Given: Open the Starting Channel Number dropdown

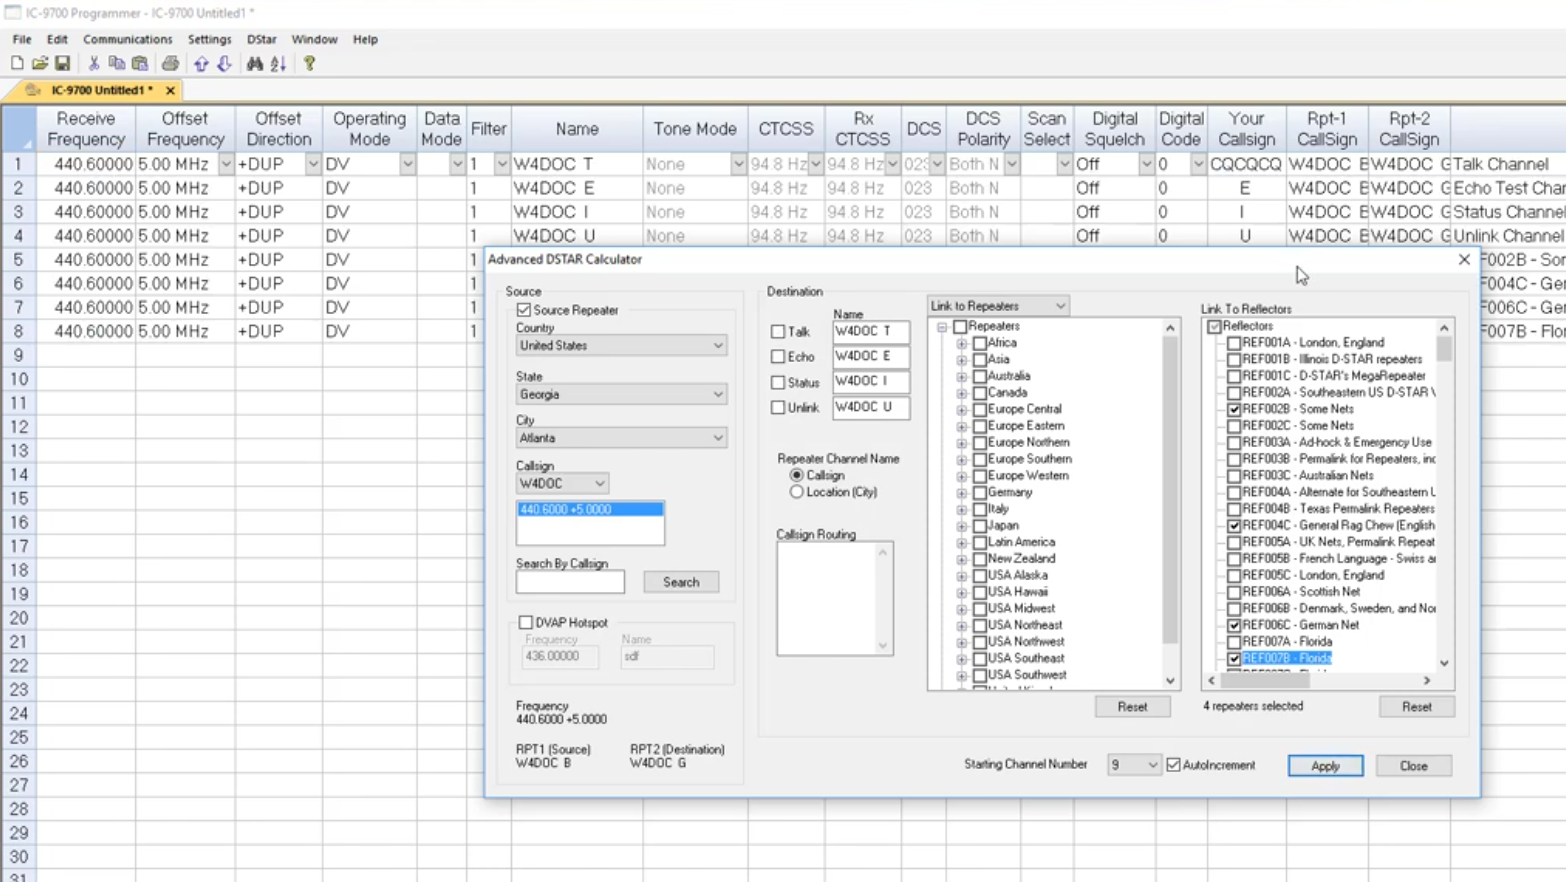Looking at the screenshot, I should click(x=1133, y=765).
